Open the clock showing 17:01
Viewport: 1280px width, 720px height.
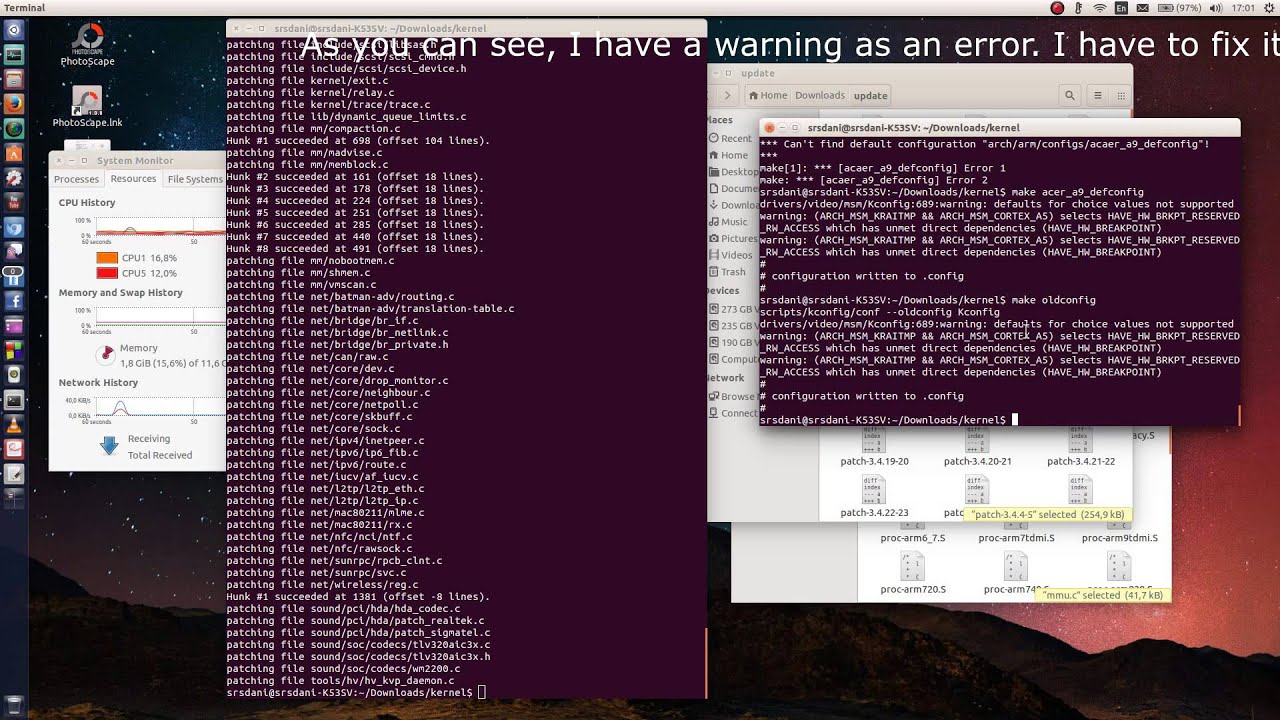pyautogui.click(x=1243, y=8)
